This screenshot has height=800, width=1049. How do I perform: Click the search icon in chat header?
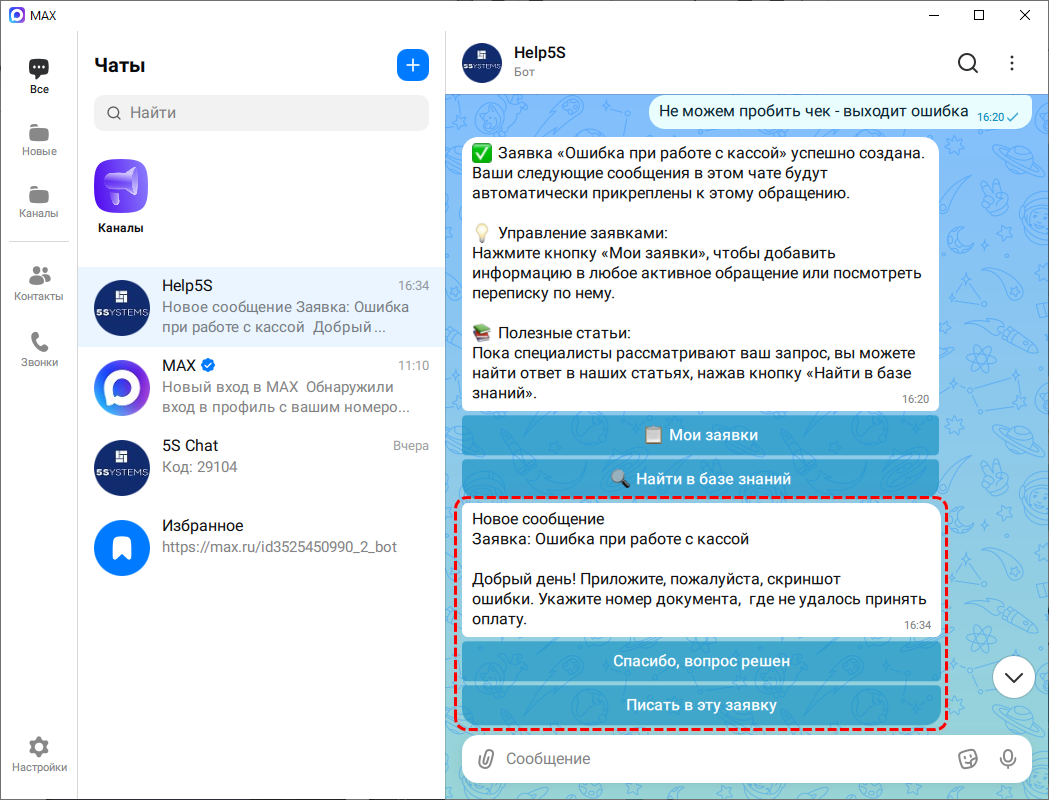click(967, 63)
